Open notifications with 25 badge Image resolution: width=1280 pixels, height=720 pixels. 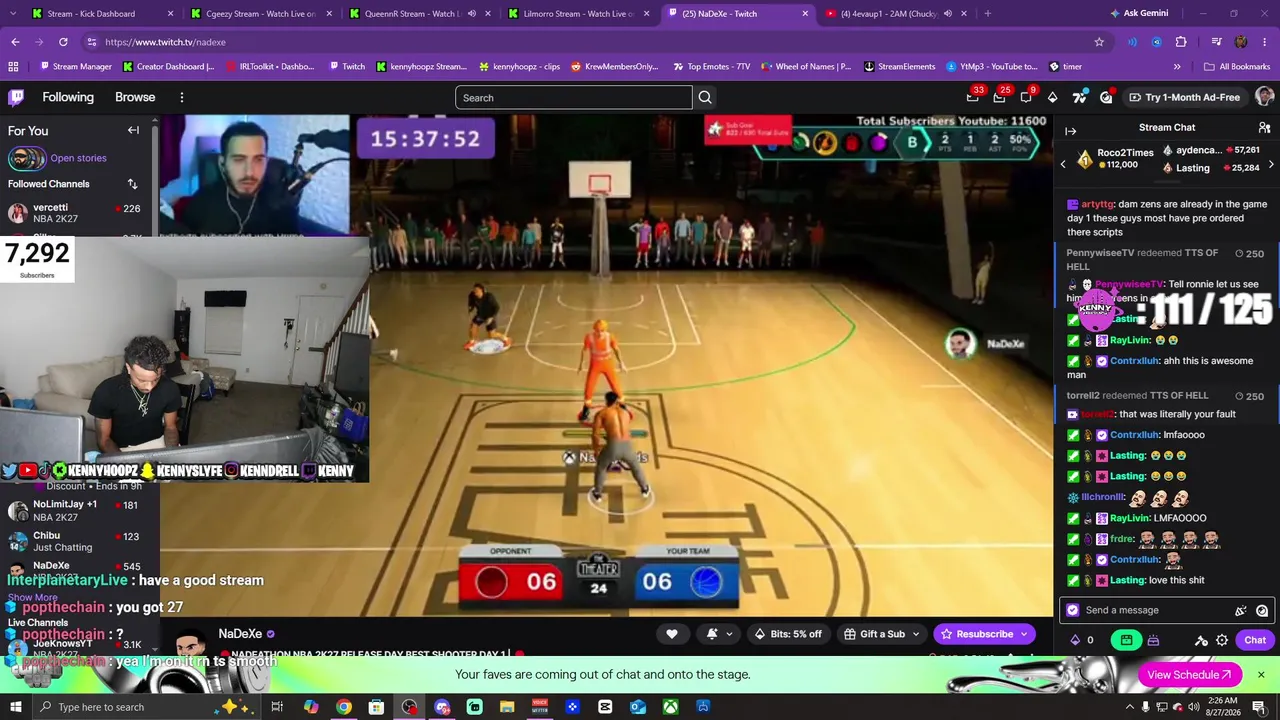point(999,97)
